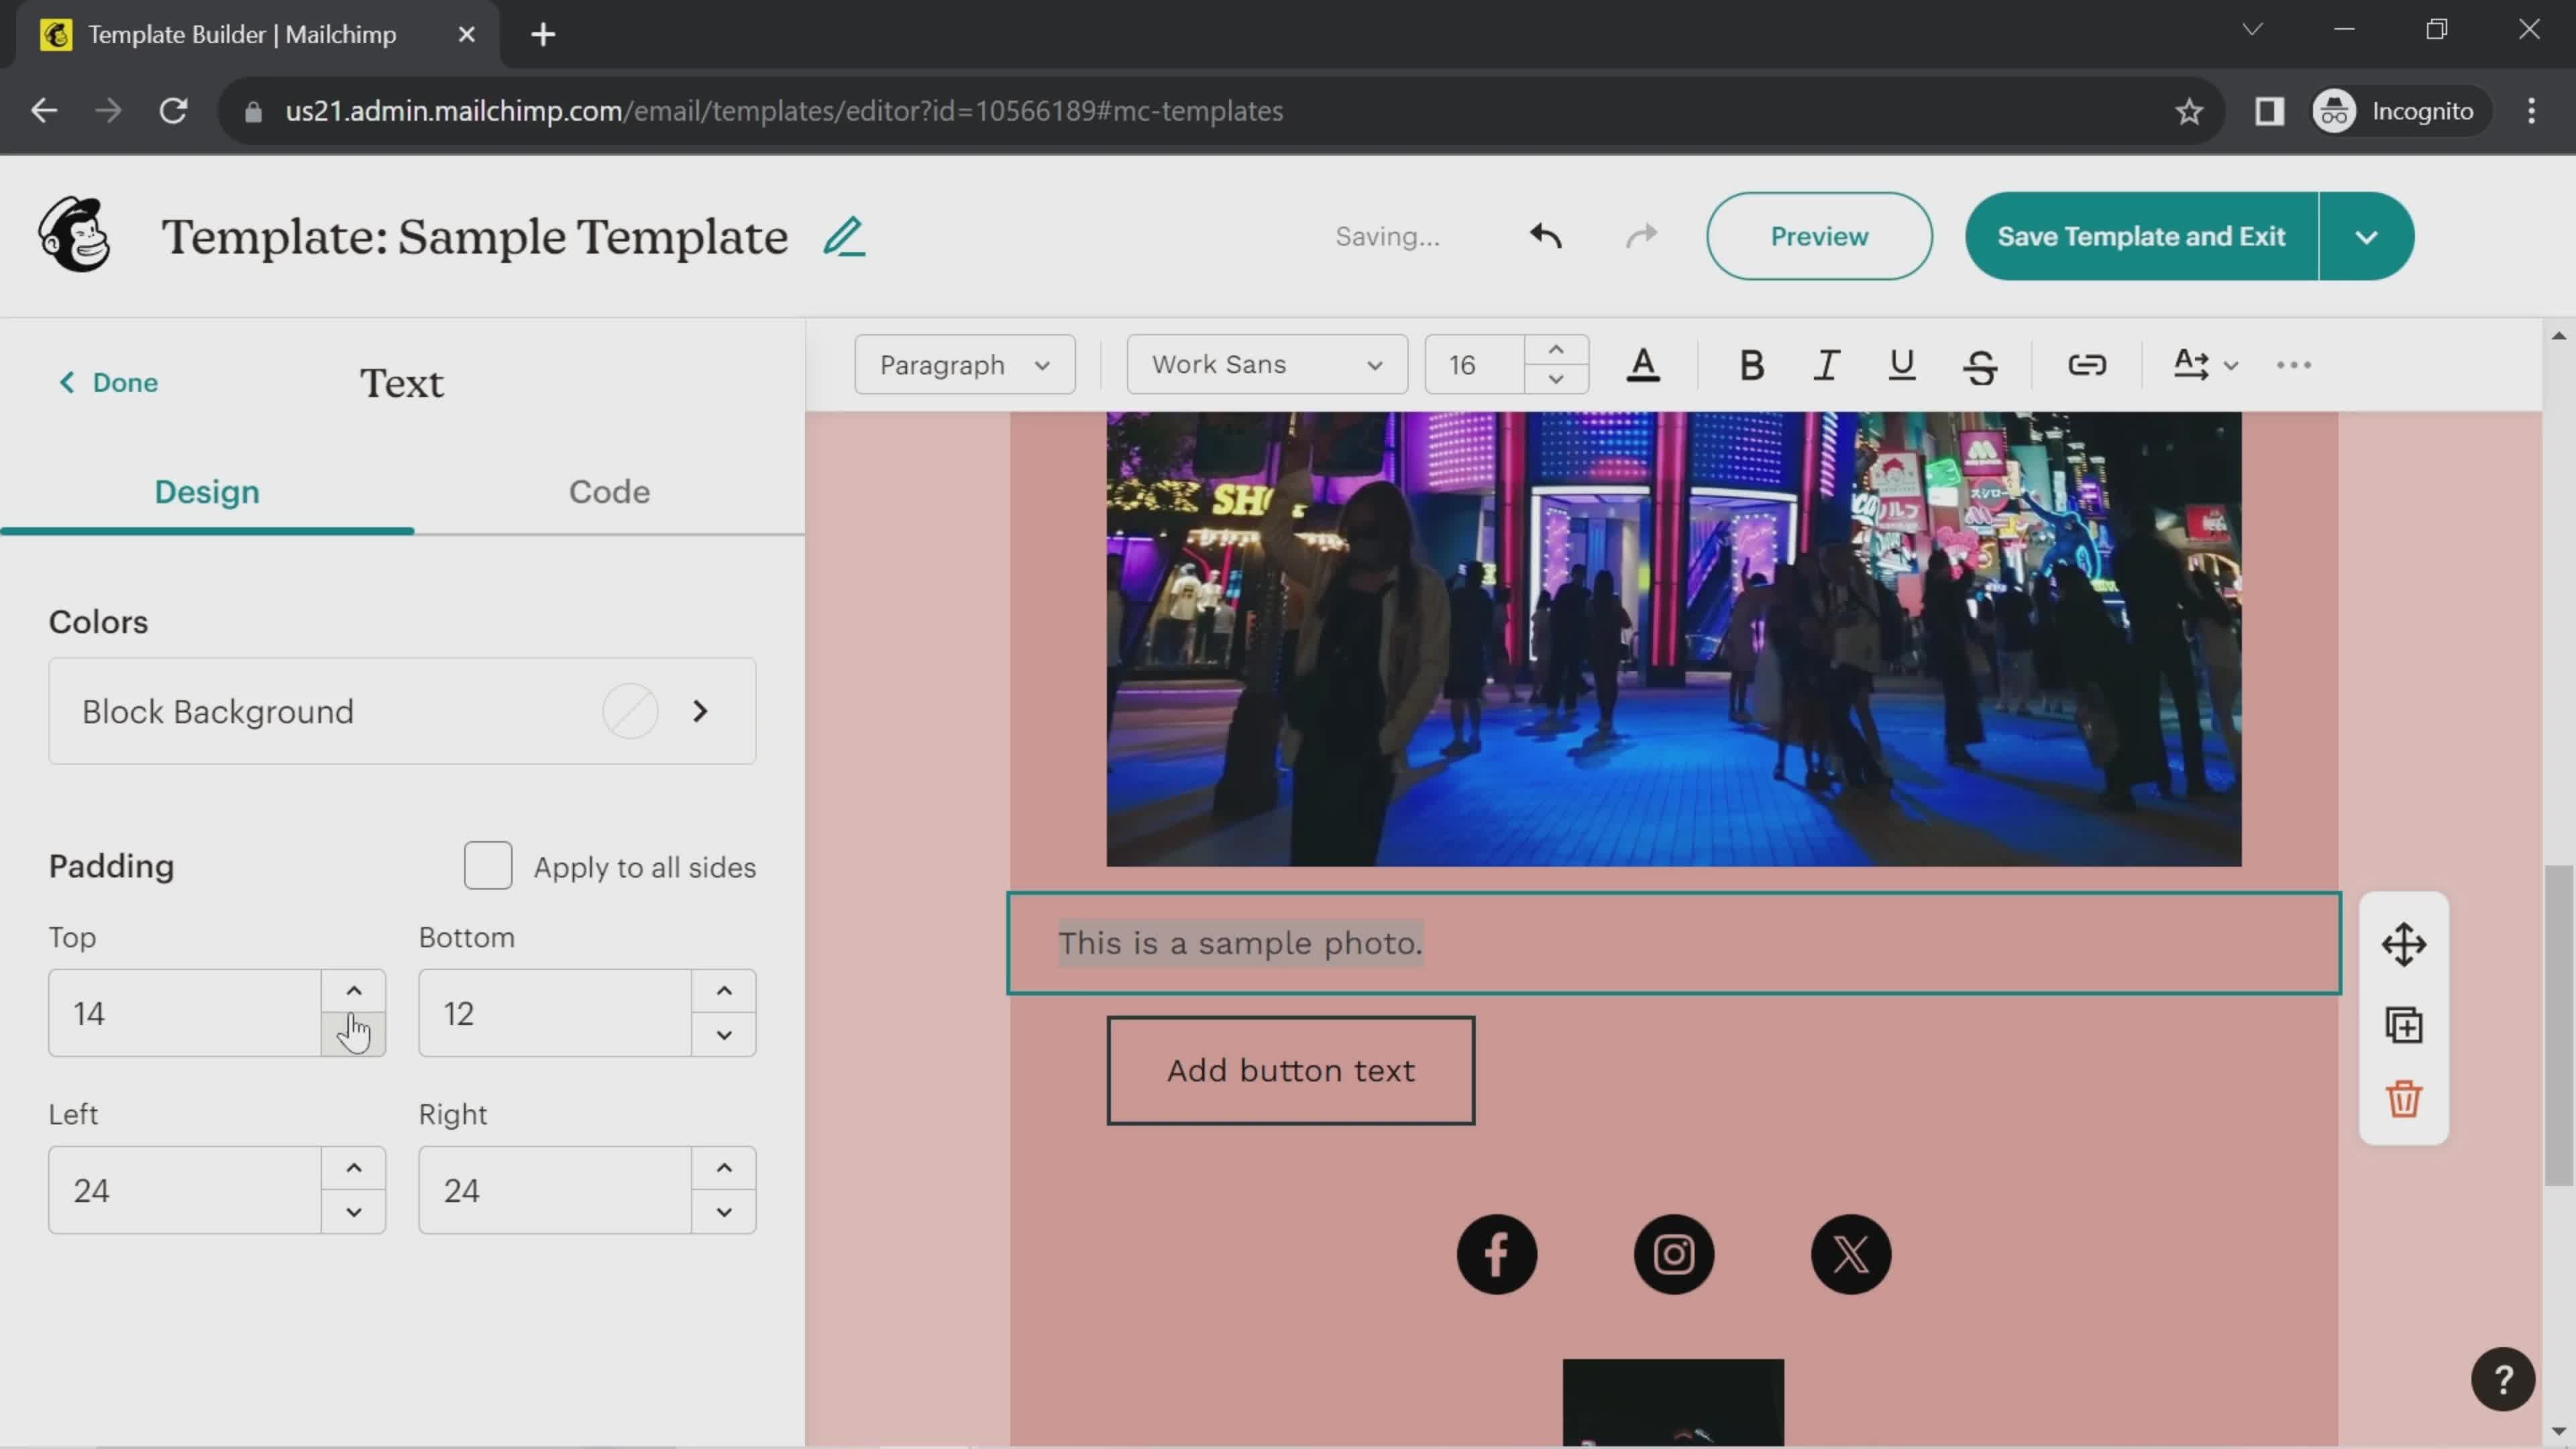
Task: Click the Block Background color swatch
Action: point(633,711)
